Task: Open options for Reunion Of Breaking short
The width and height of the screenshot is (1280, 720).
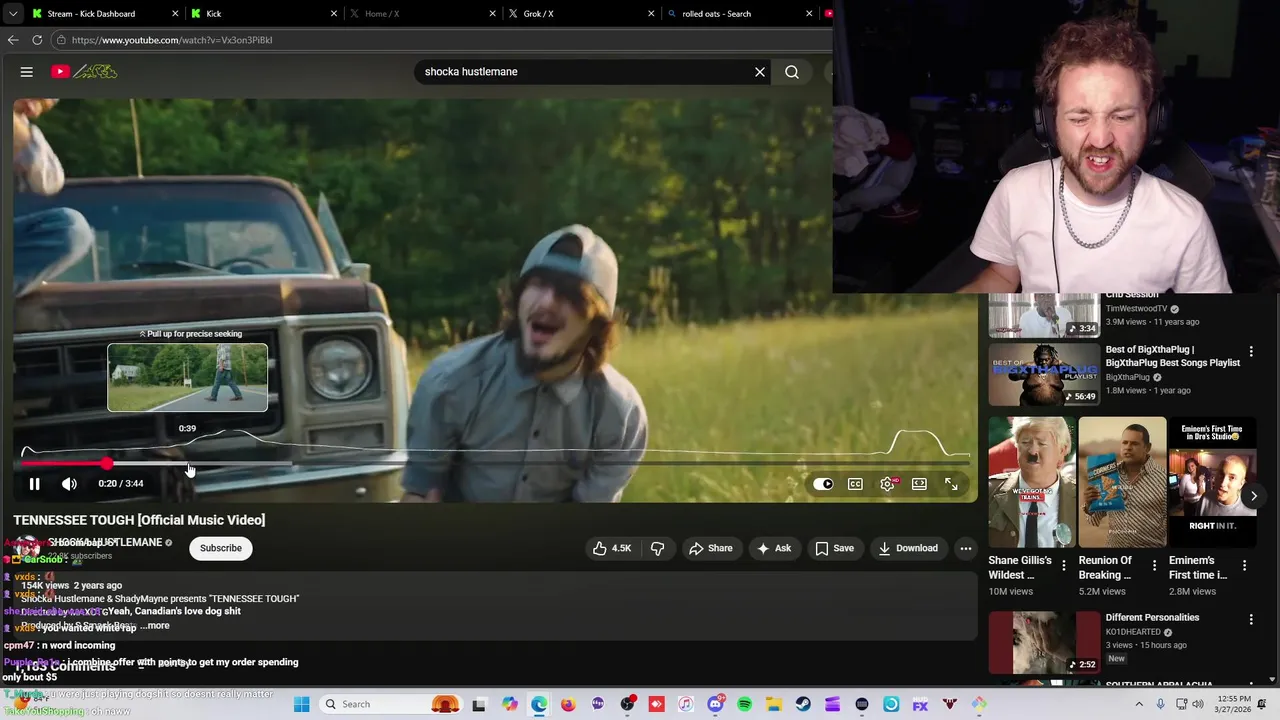Action: click(x=1155, y=566)
